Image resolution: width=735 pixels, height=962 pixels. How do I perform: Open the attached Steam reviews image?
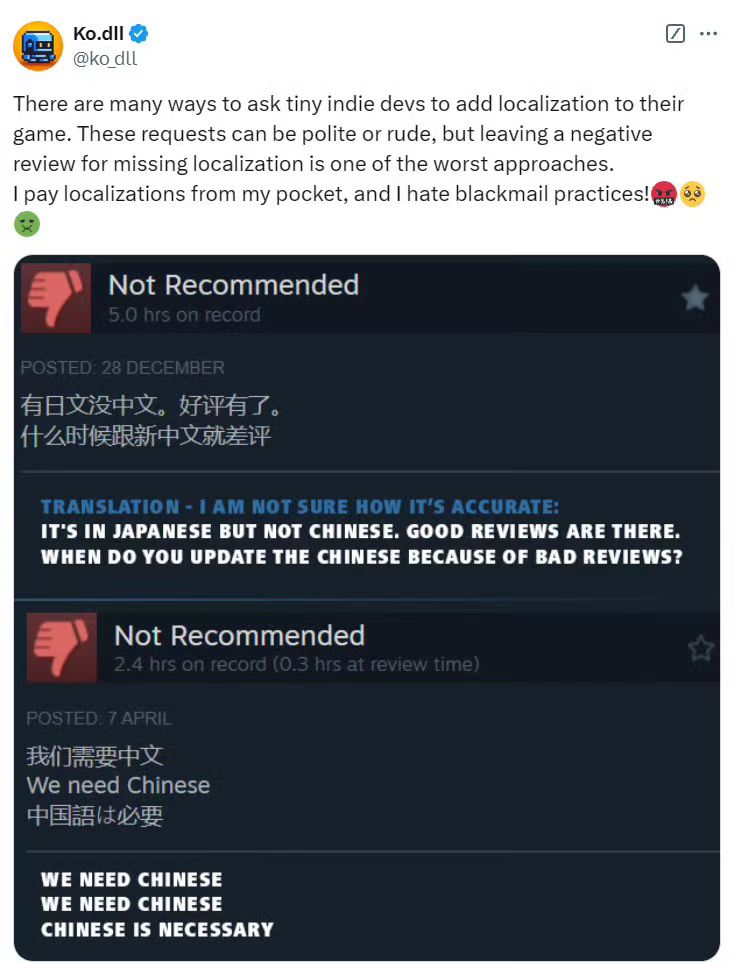pos(367,607)
